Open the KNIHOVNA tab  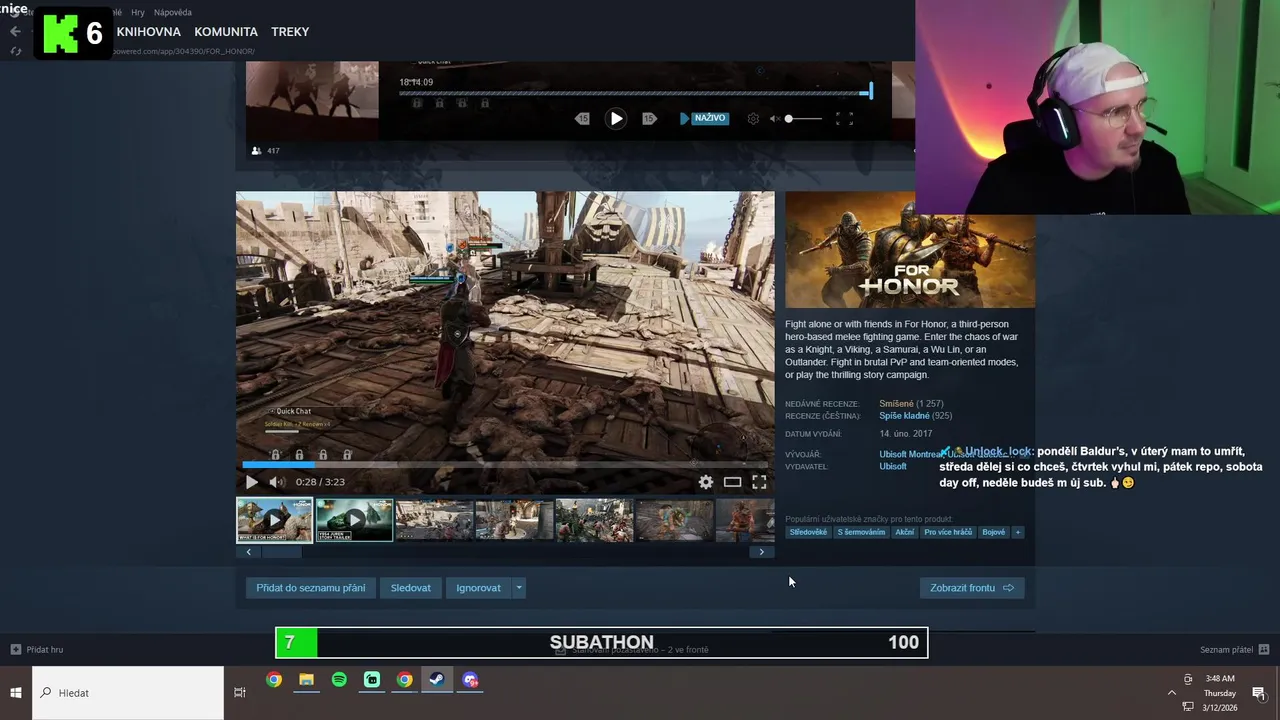(x=148, y=32)
